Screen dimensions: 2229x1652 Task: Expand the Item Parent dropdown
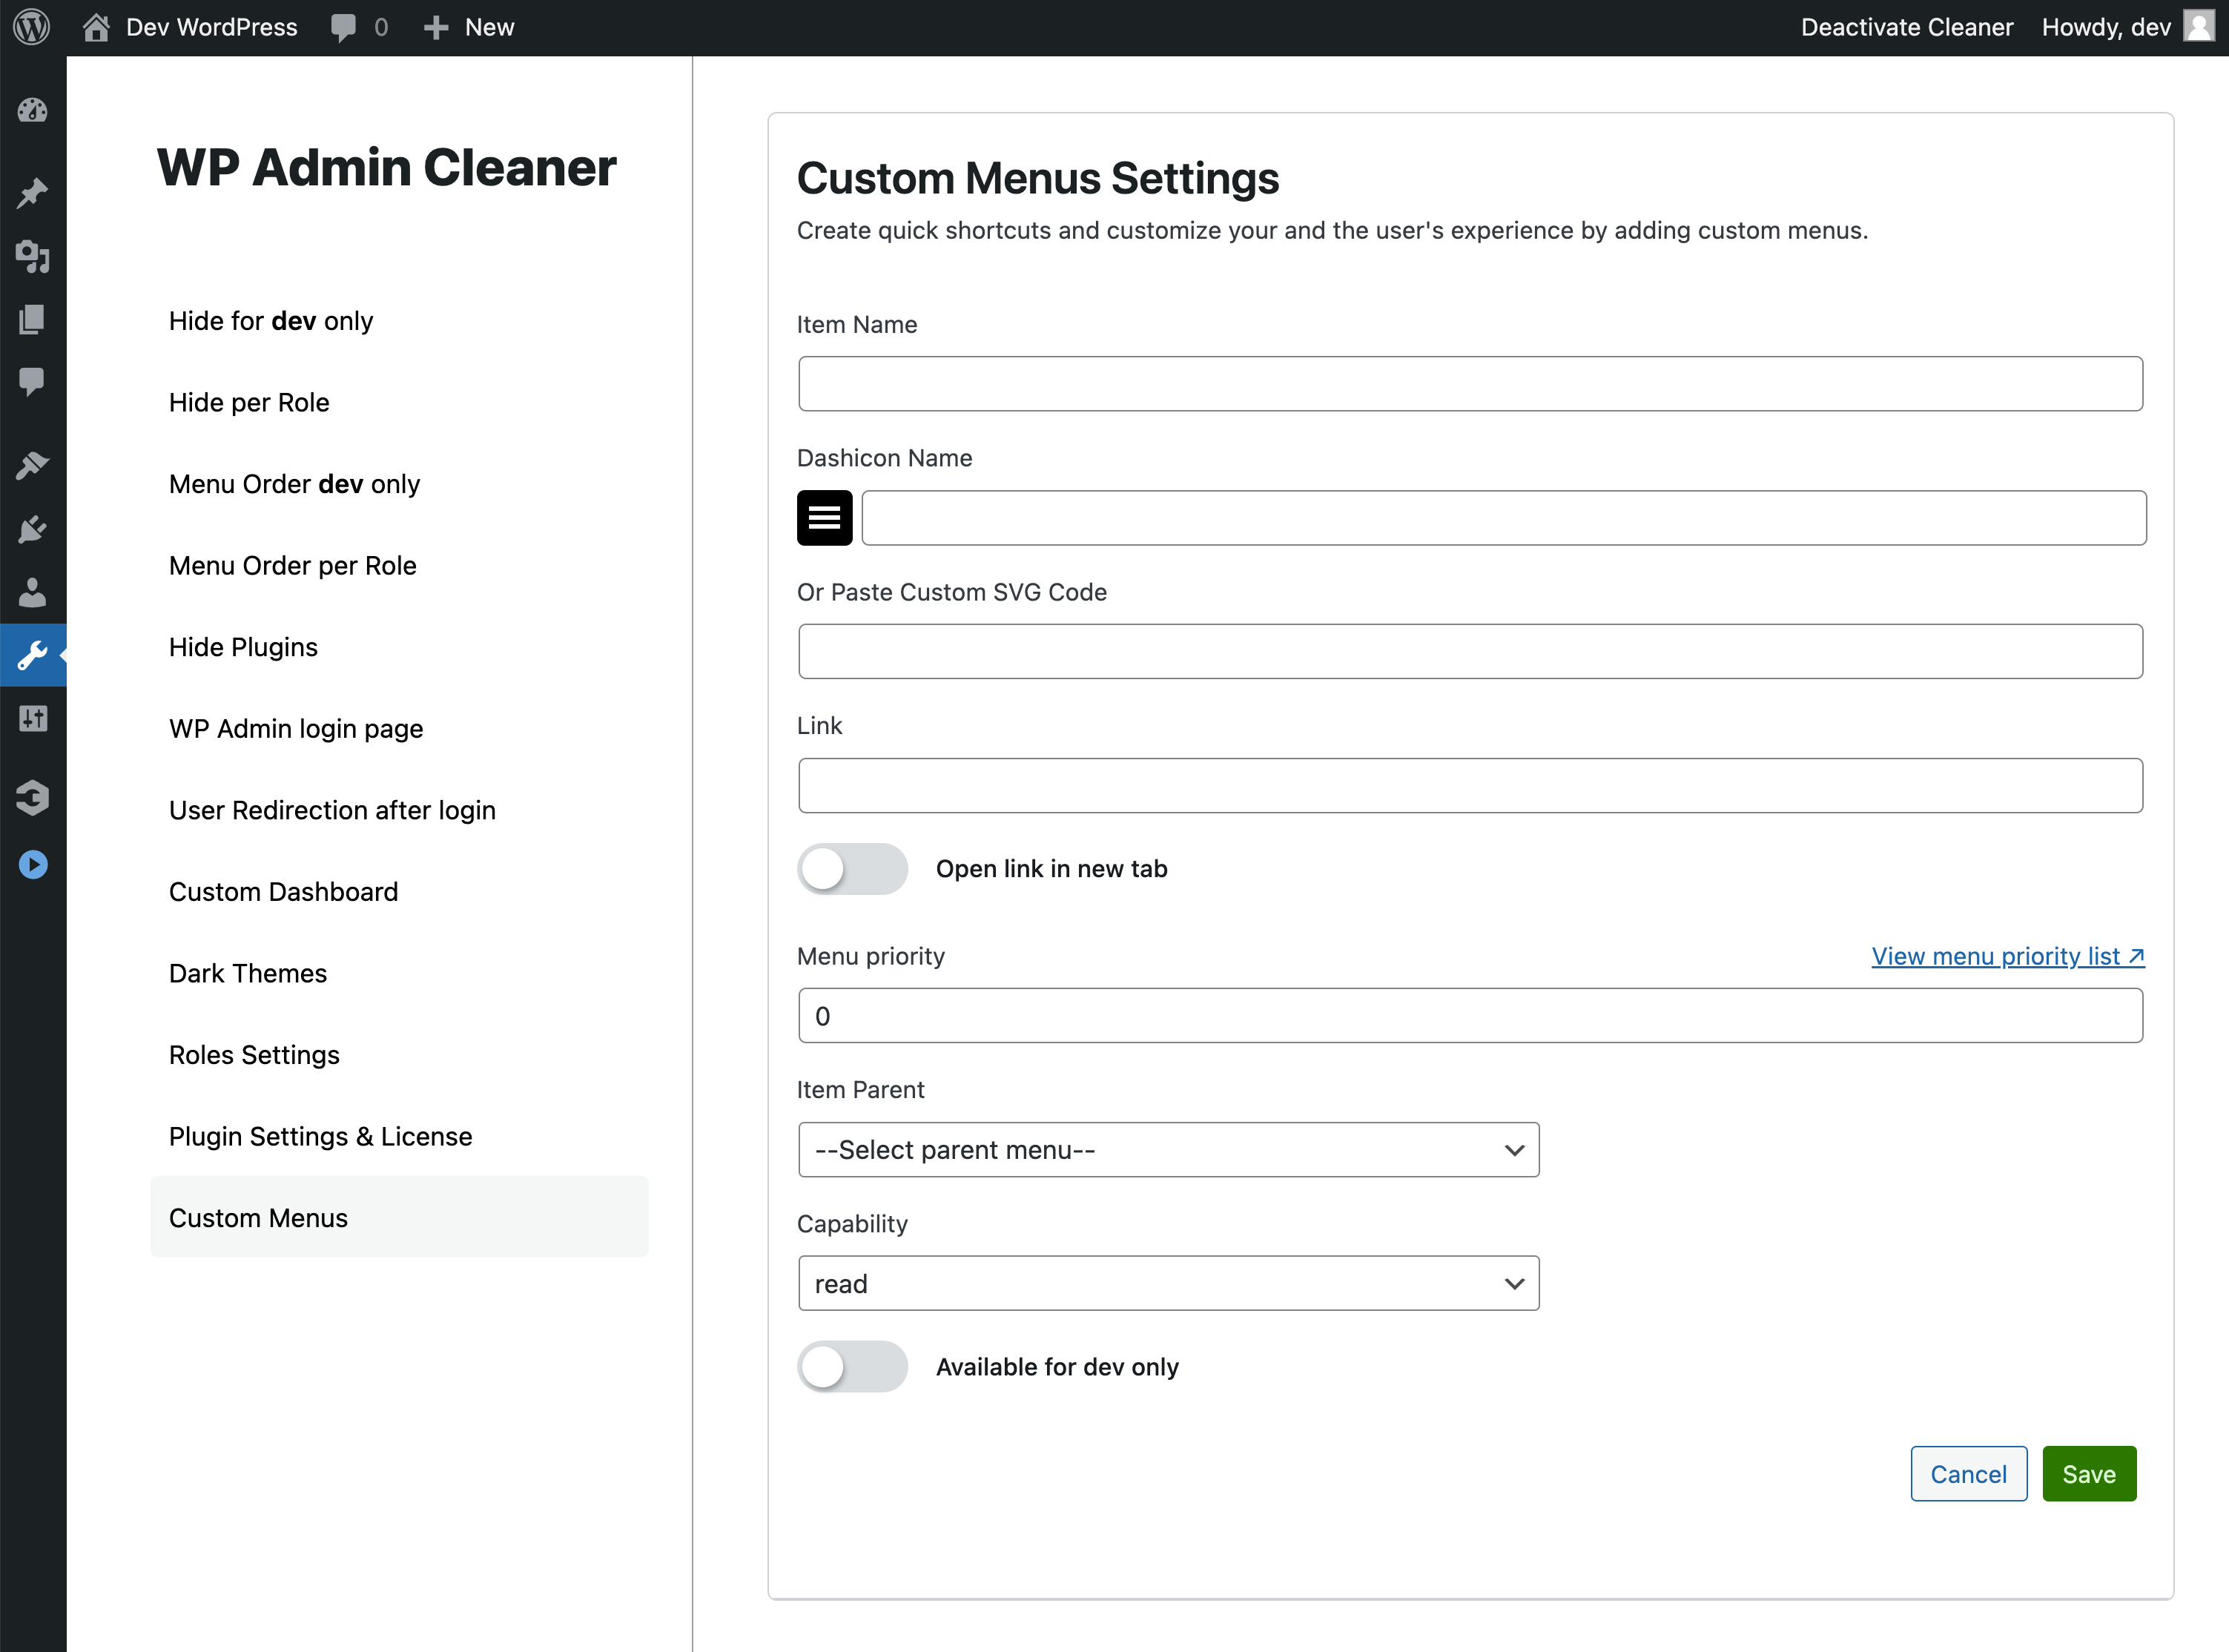click(1168, 1150)
